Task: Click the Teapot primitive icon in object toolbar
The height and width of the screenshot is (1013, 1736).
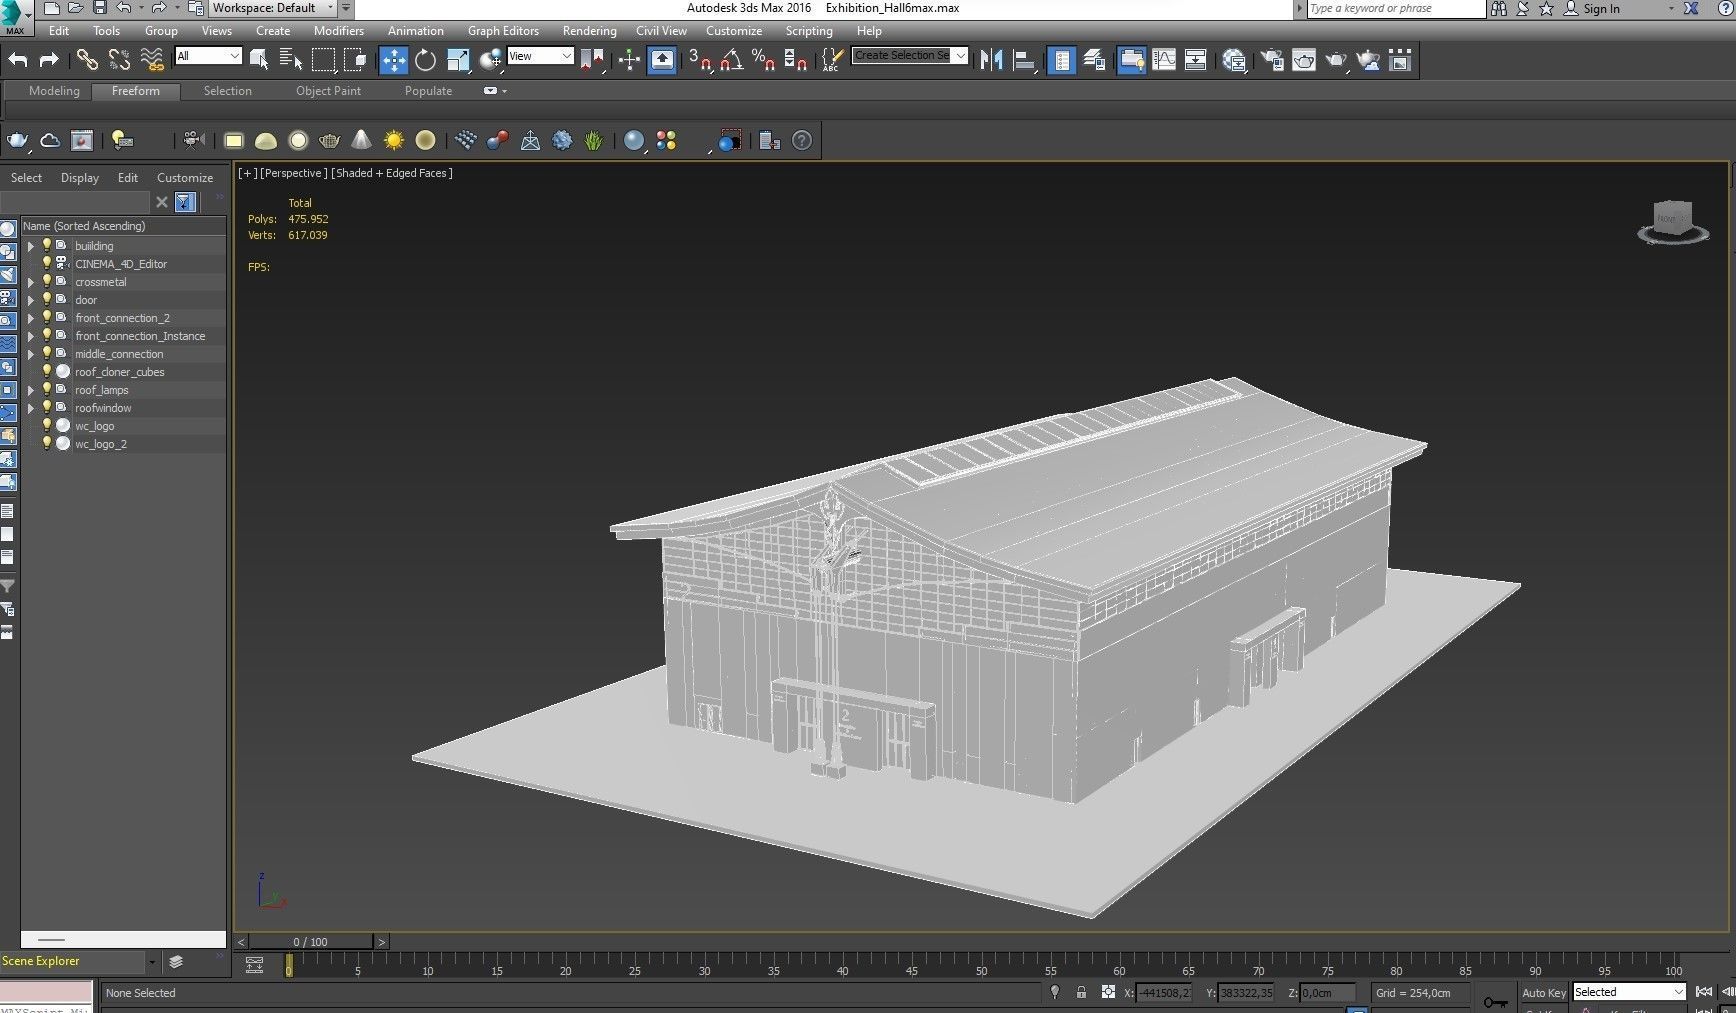Action: 329,141
